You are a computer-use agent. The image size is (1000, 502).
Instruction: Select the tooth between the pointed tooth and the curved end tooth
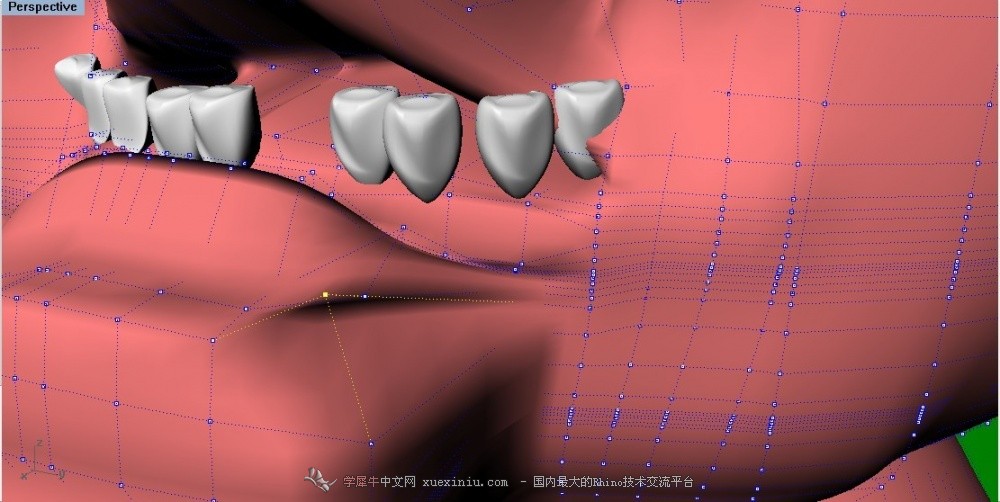click(513, 142)
